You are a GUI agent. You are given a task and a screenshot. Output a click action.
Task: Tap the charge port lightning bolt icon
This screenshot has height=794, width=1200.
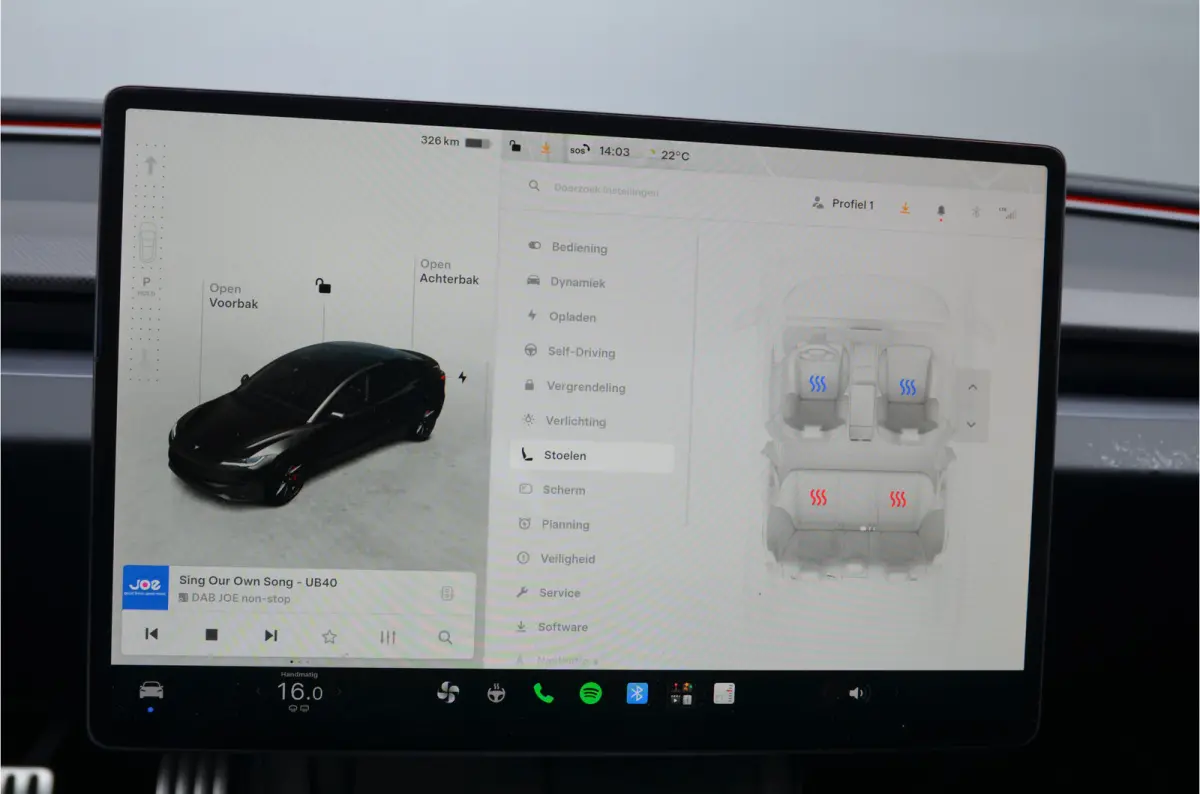462,377
